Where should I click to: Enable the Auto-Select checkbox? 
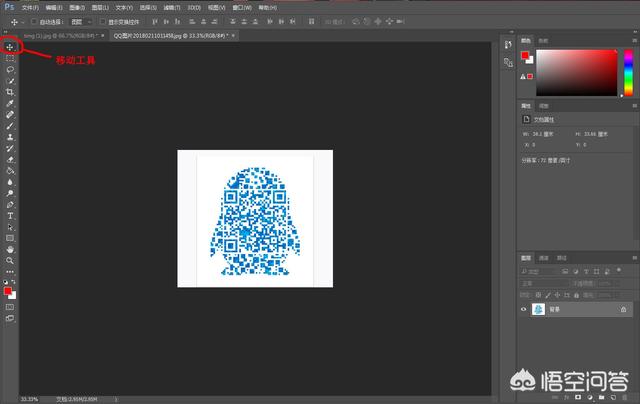(34, 22)
